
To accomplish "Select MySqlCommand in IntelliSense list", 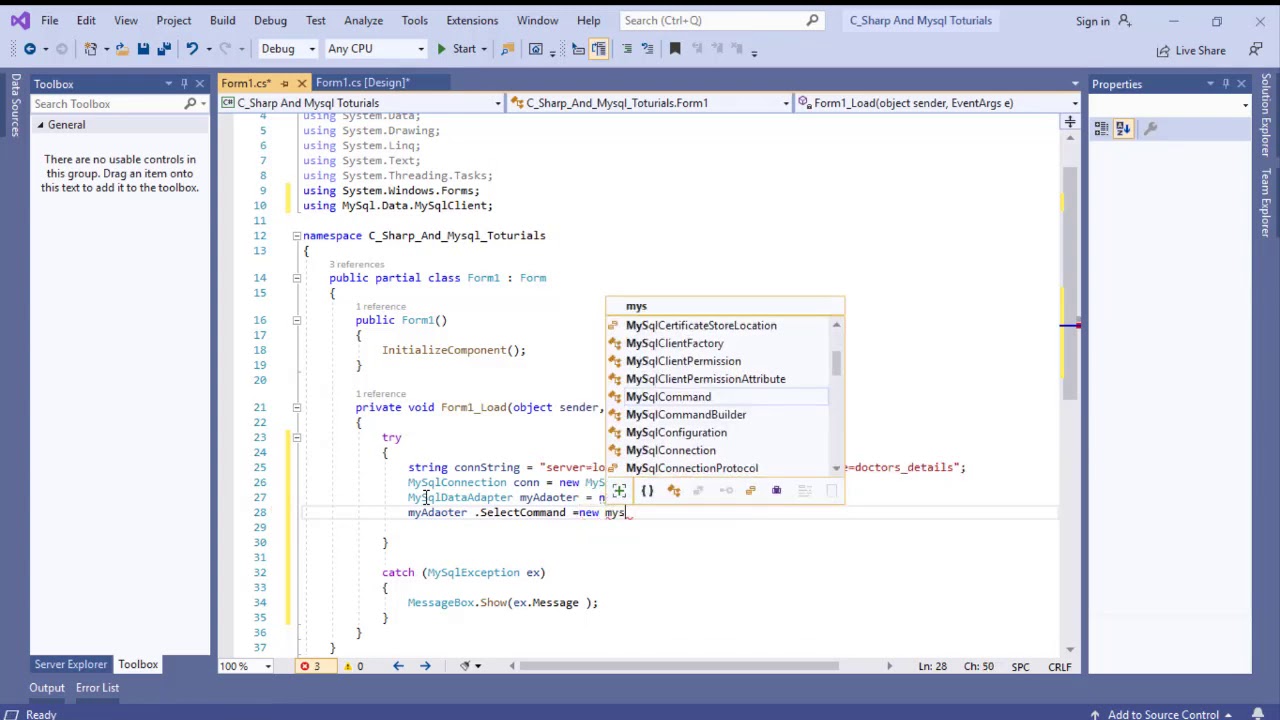I will point(717,397).
